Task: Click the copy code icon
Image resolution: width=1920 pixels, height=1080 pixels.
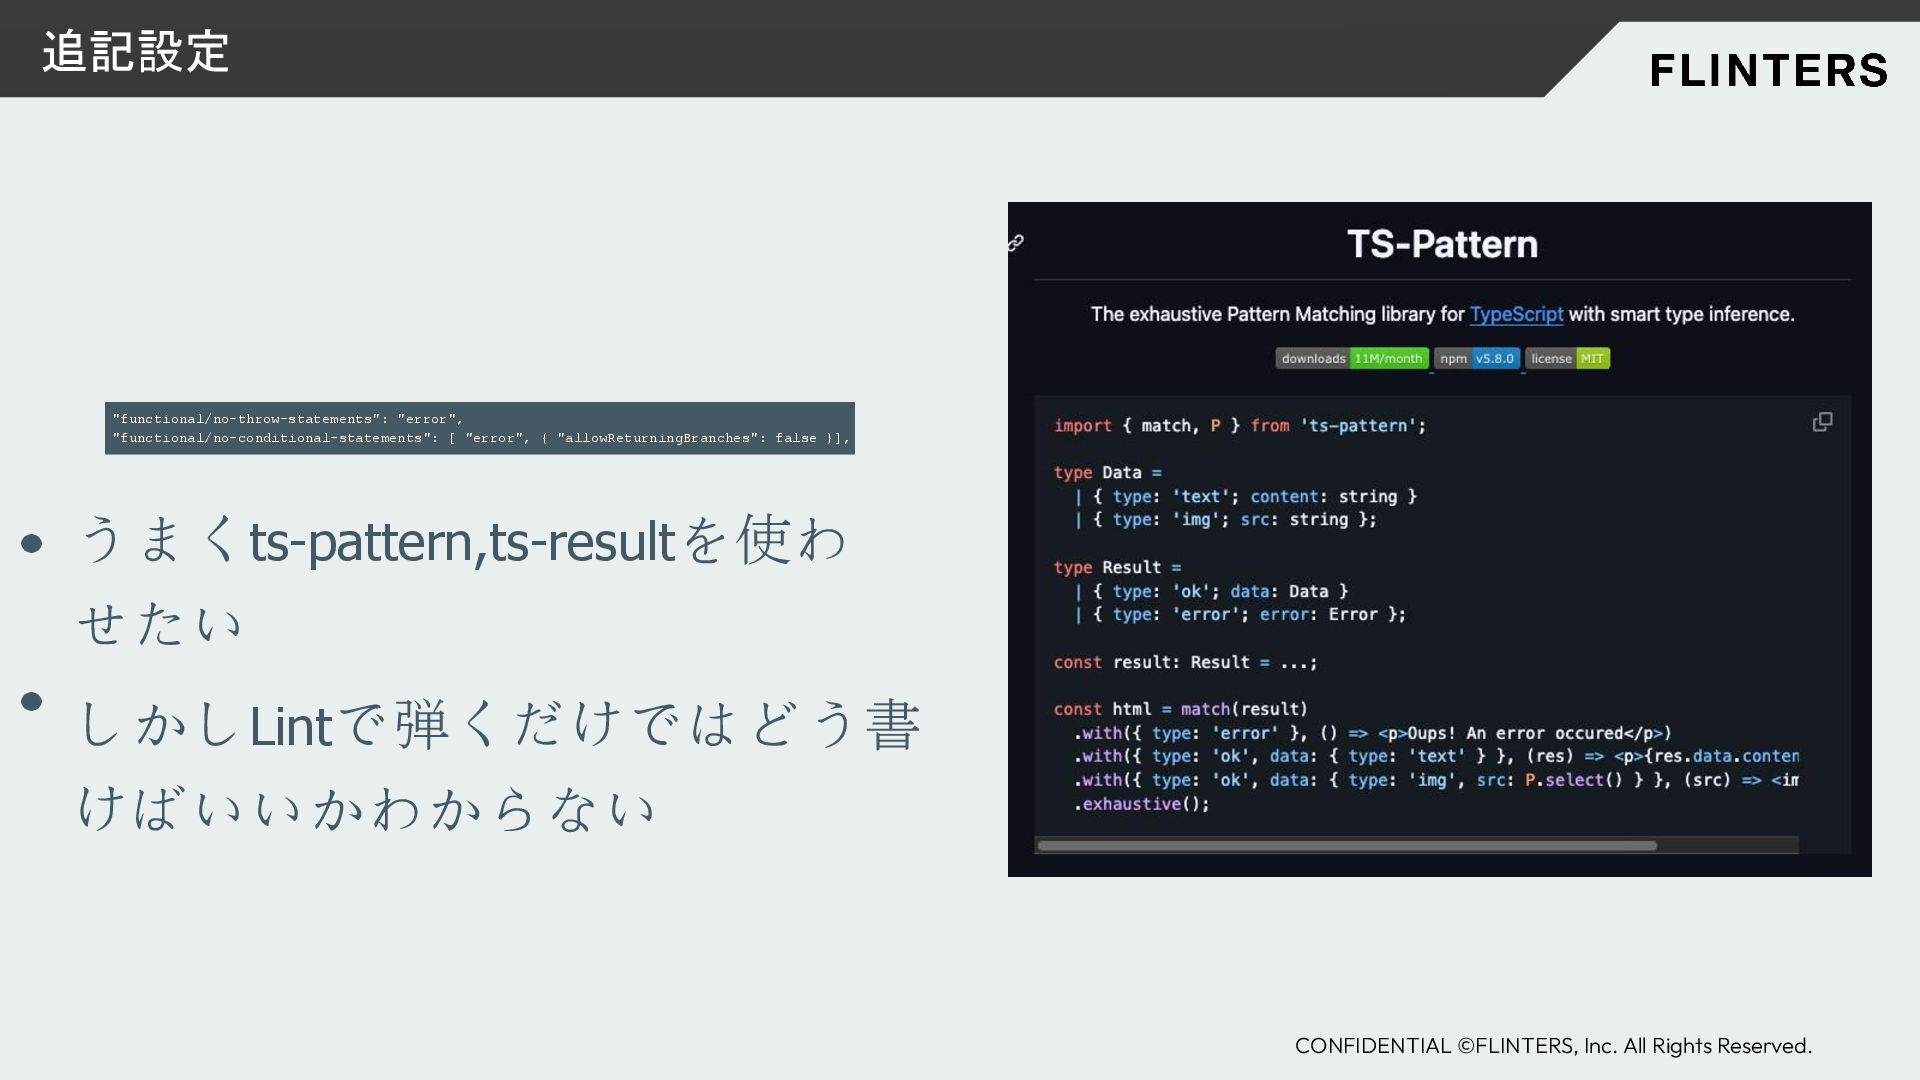Action: (x=1822, y=422)
